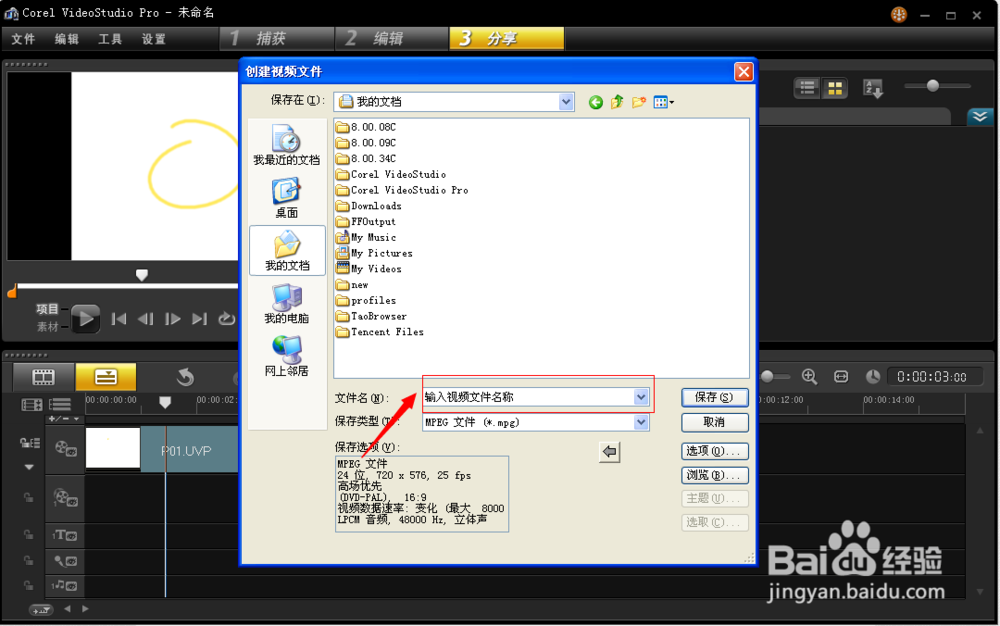
Task: Toggle ripple lock on overlay track
Action: [28, 497]
